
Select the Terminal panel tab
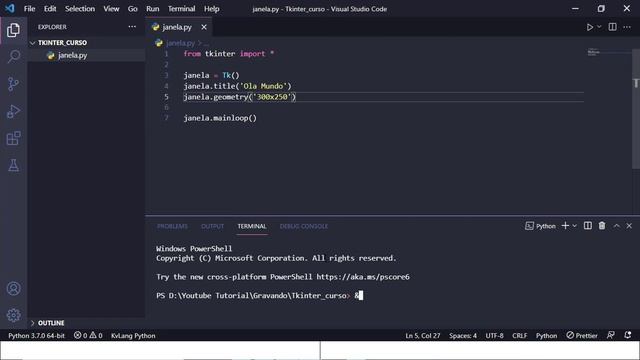252,226
